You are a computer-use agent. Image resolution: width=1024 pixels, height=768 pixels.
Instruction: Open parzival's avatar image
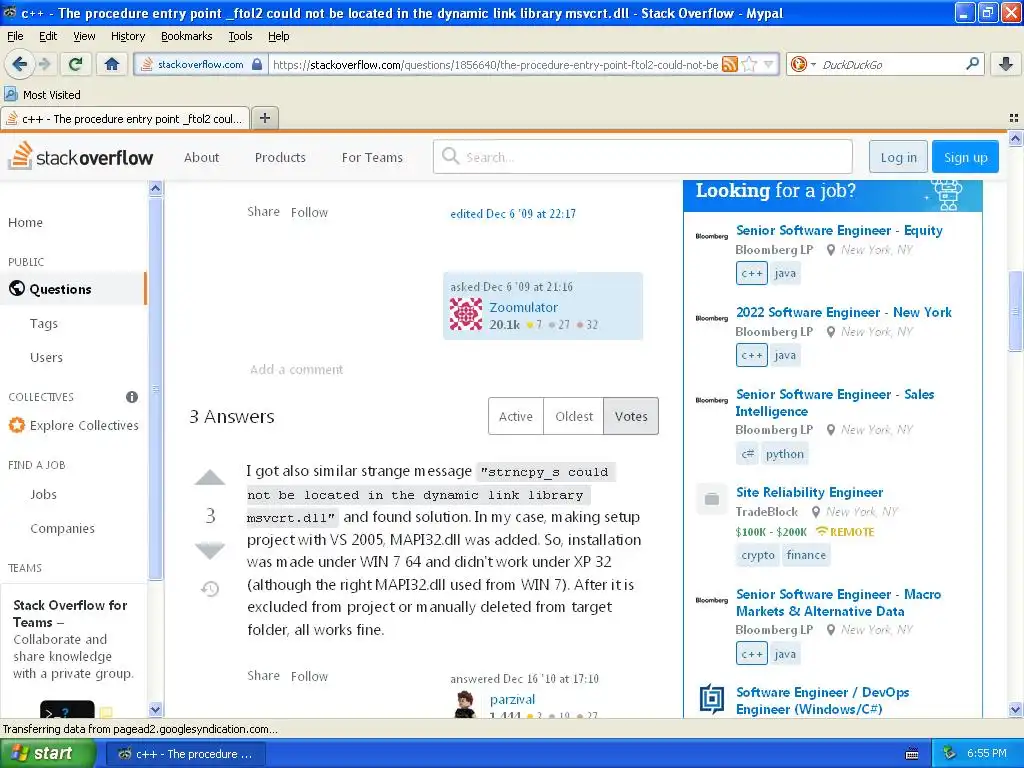(x=466, y=705)
